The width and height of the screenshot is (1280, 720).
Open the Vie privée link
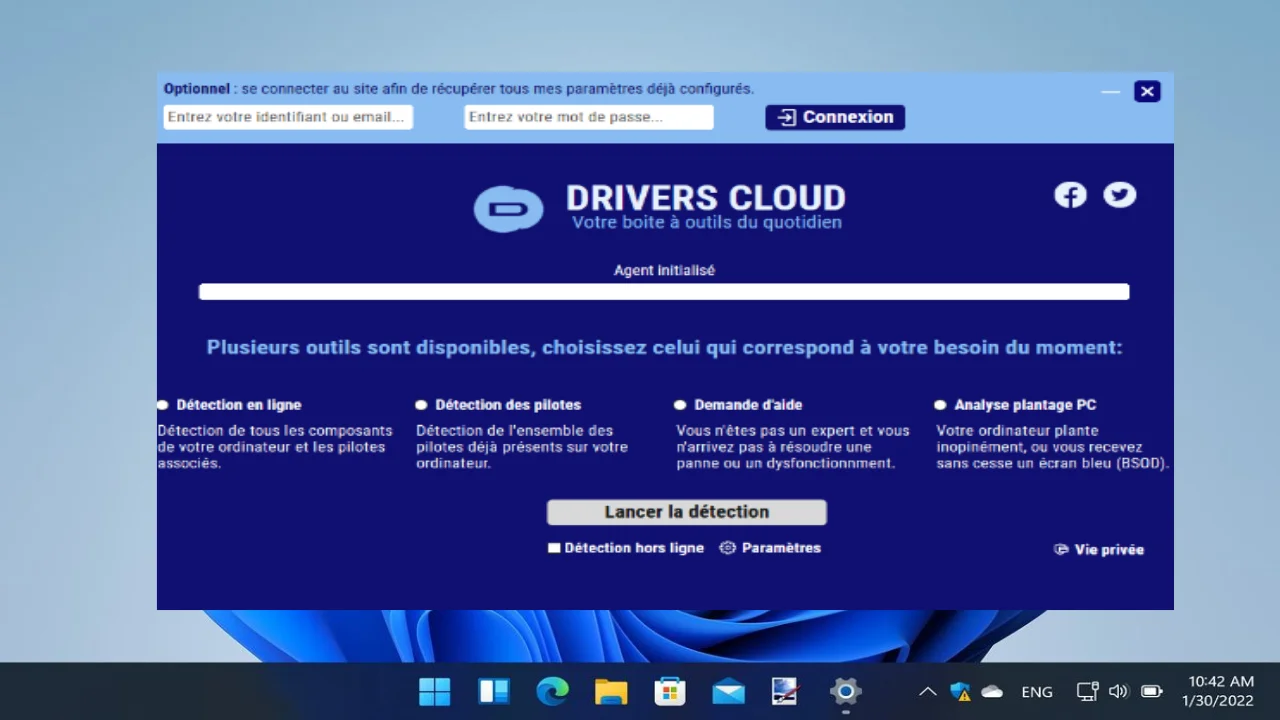click(x=1109, y=549)
